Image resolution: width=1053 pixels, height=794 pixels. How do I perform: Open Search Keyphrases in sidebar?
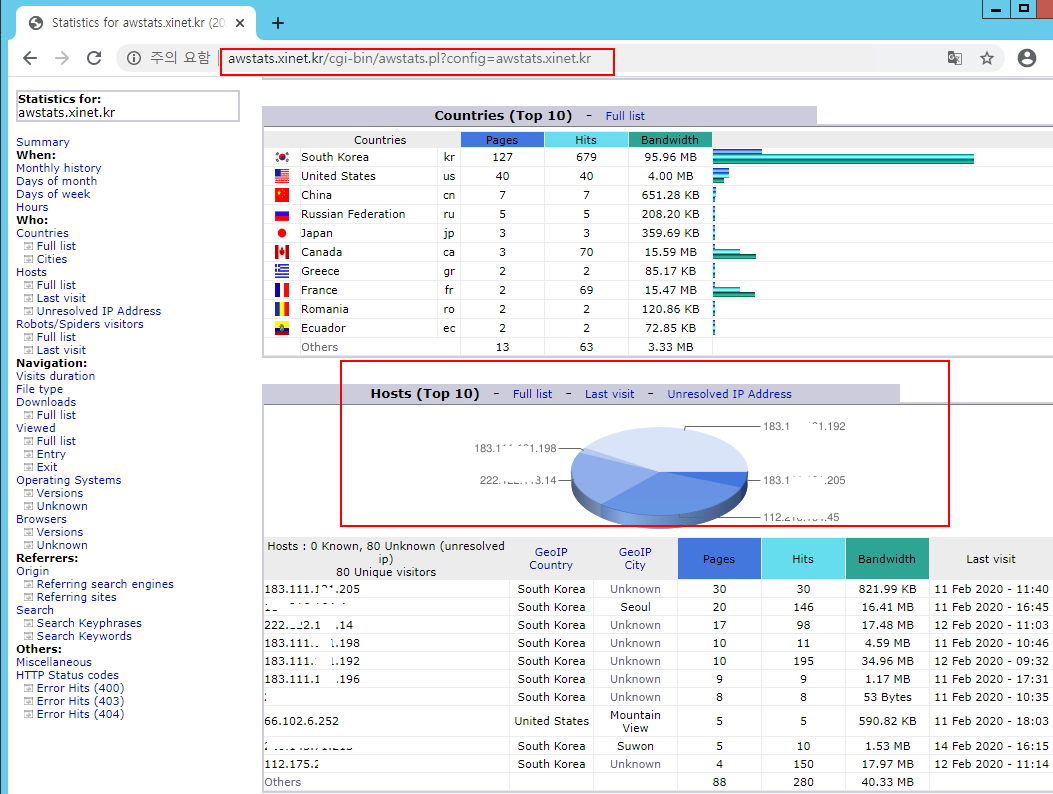pos(89,623)
